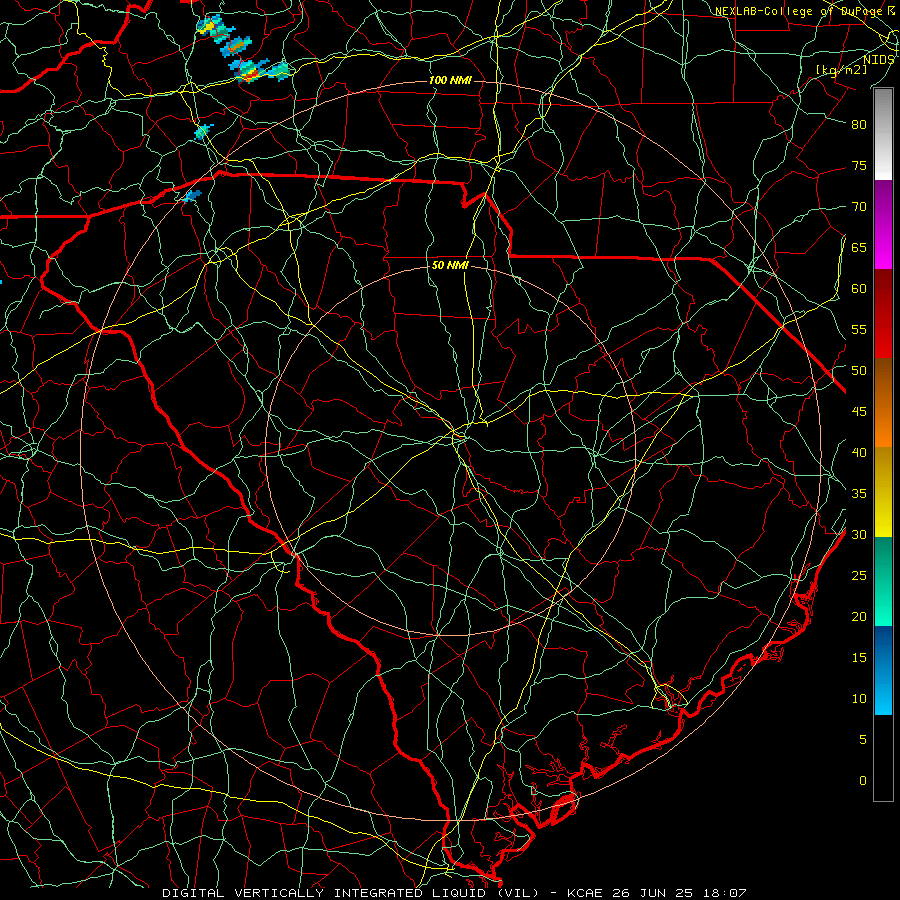Click the 70 value on the color scale
900x900 pixels.
[859, 207]
